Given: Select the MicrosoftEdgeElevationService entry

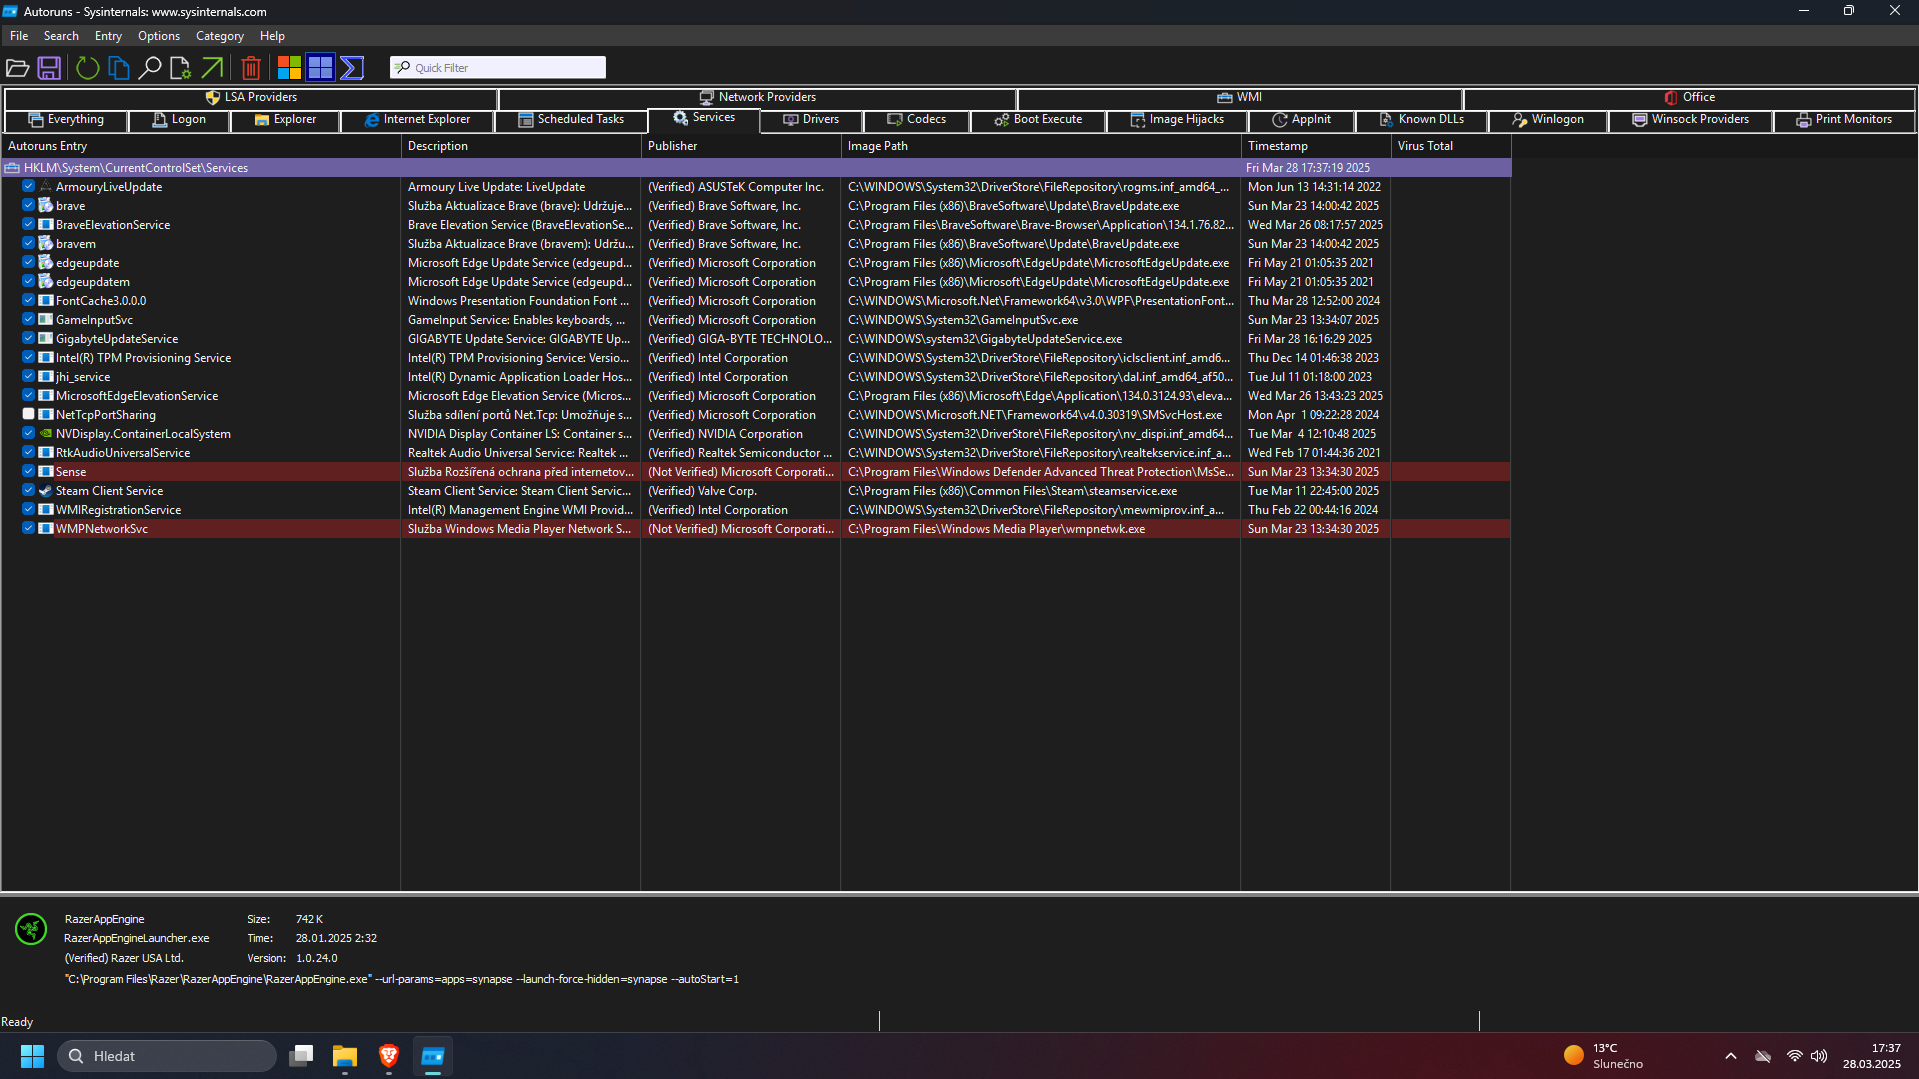Looking at the screenshot, I should [x=756, y=396].
